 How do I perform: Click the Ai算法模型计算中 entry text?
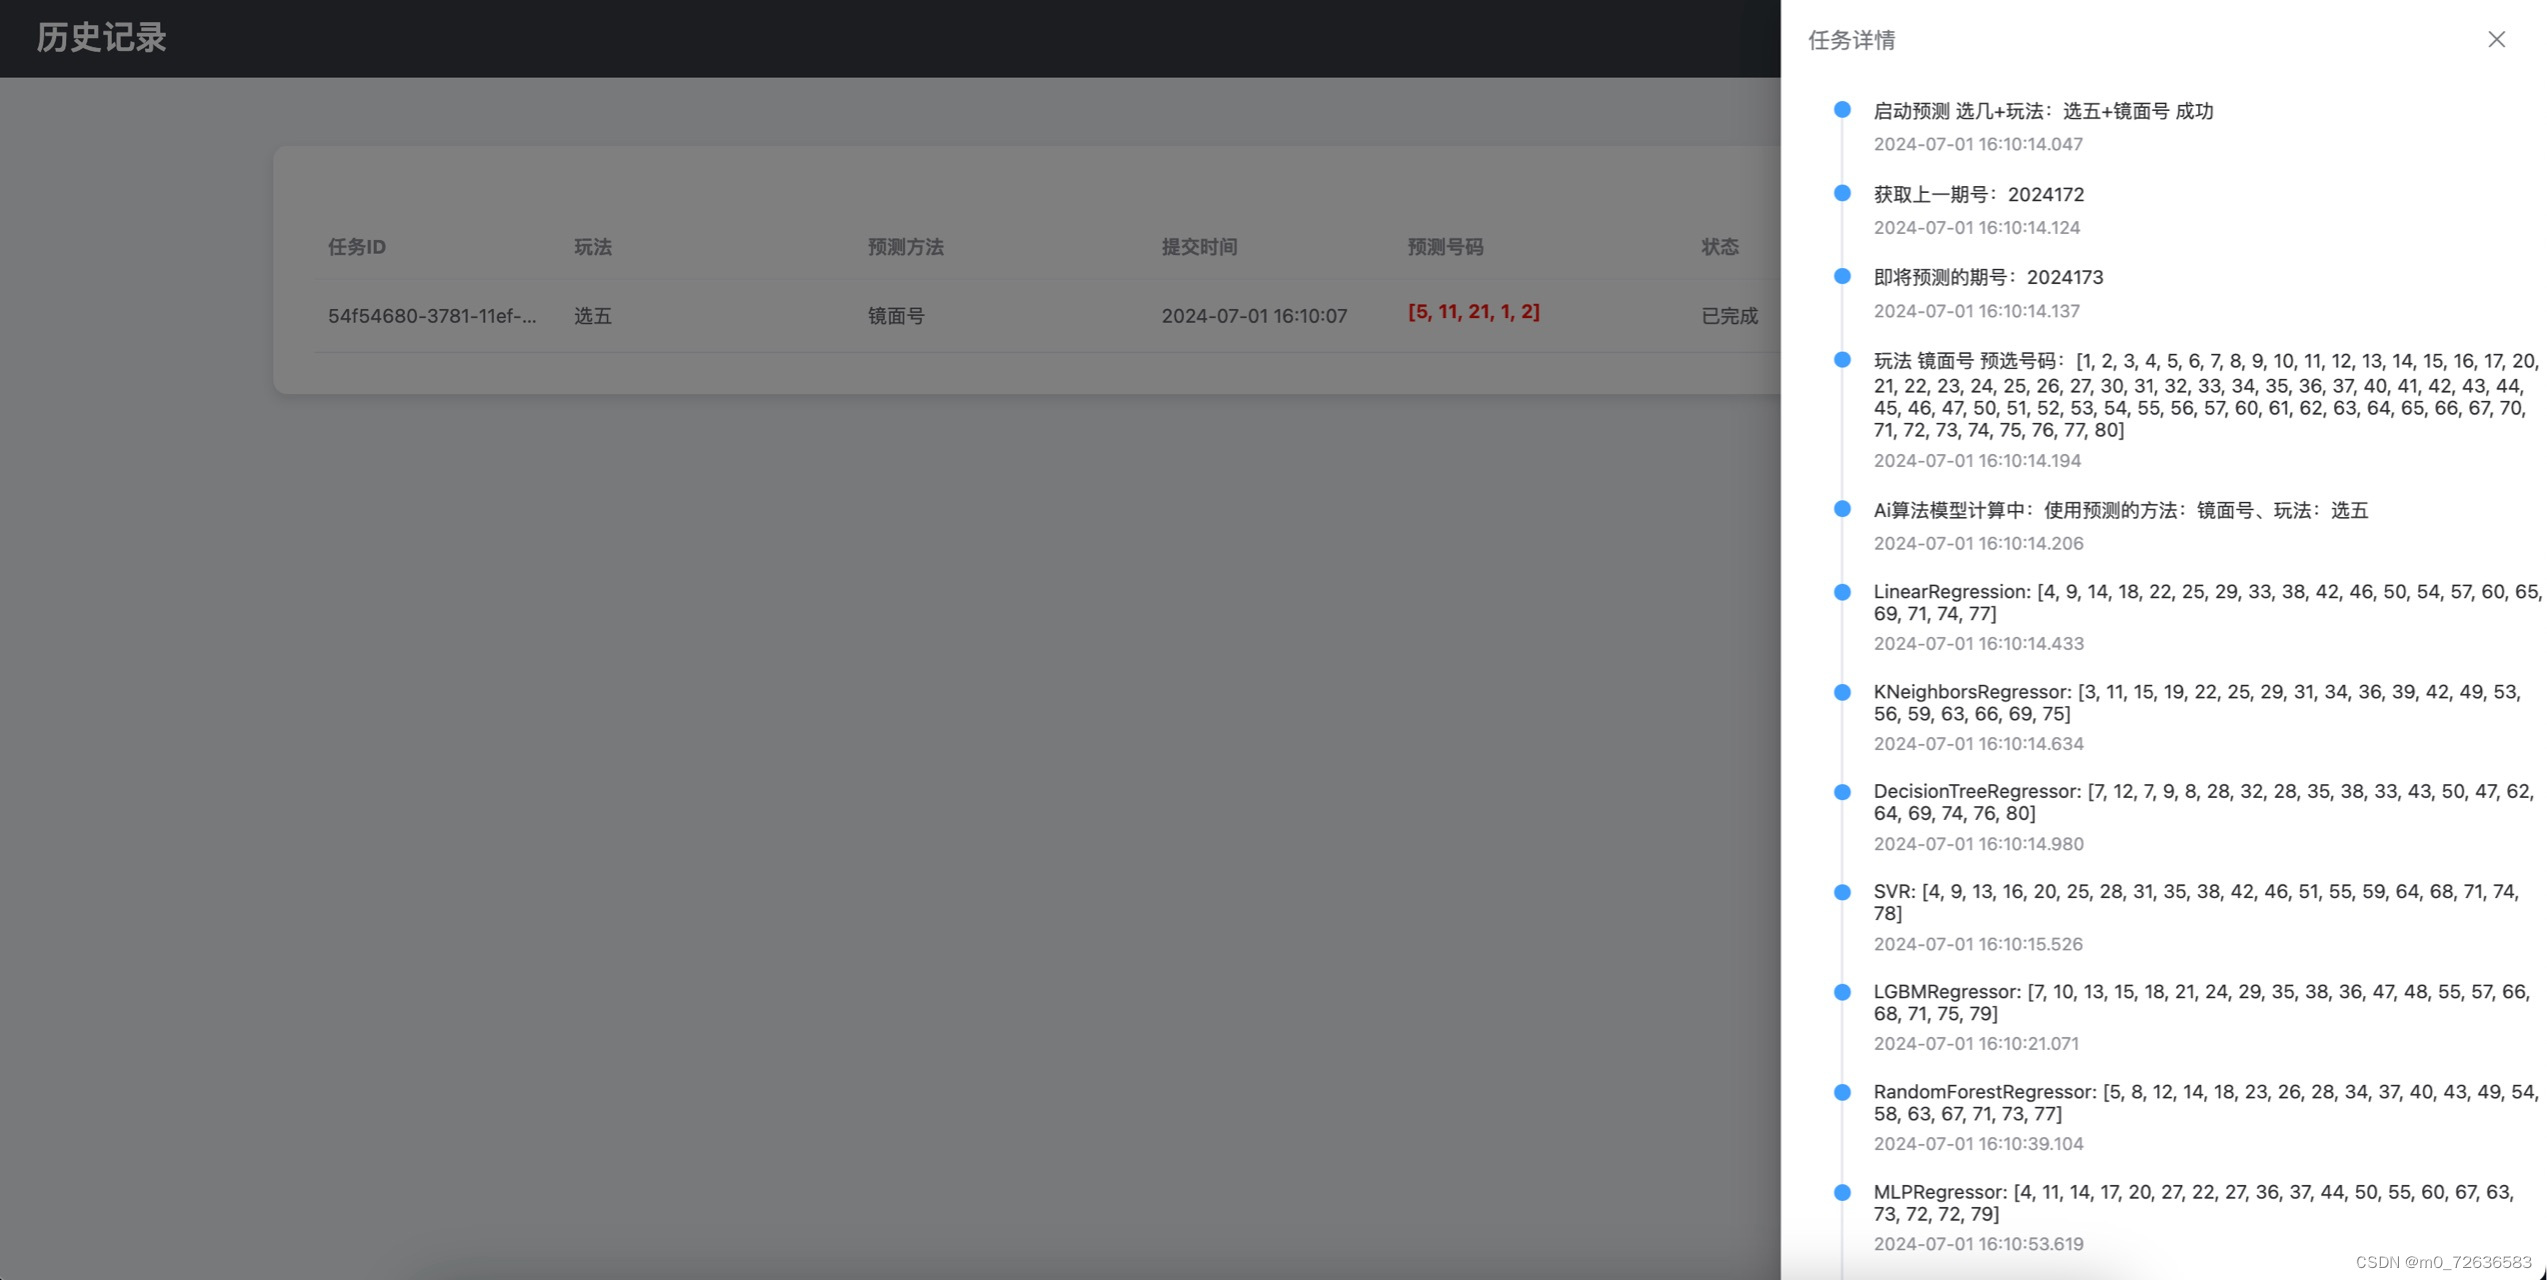2121,510
